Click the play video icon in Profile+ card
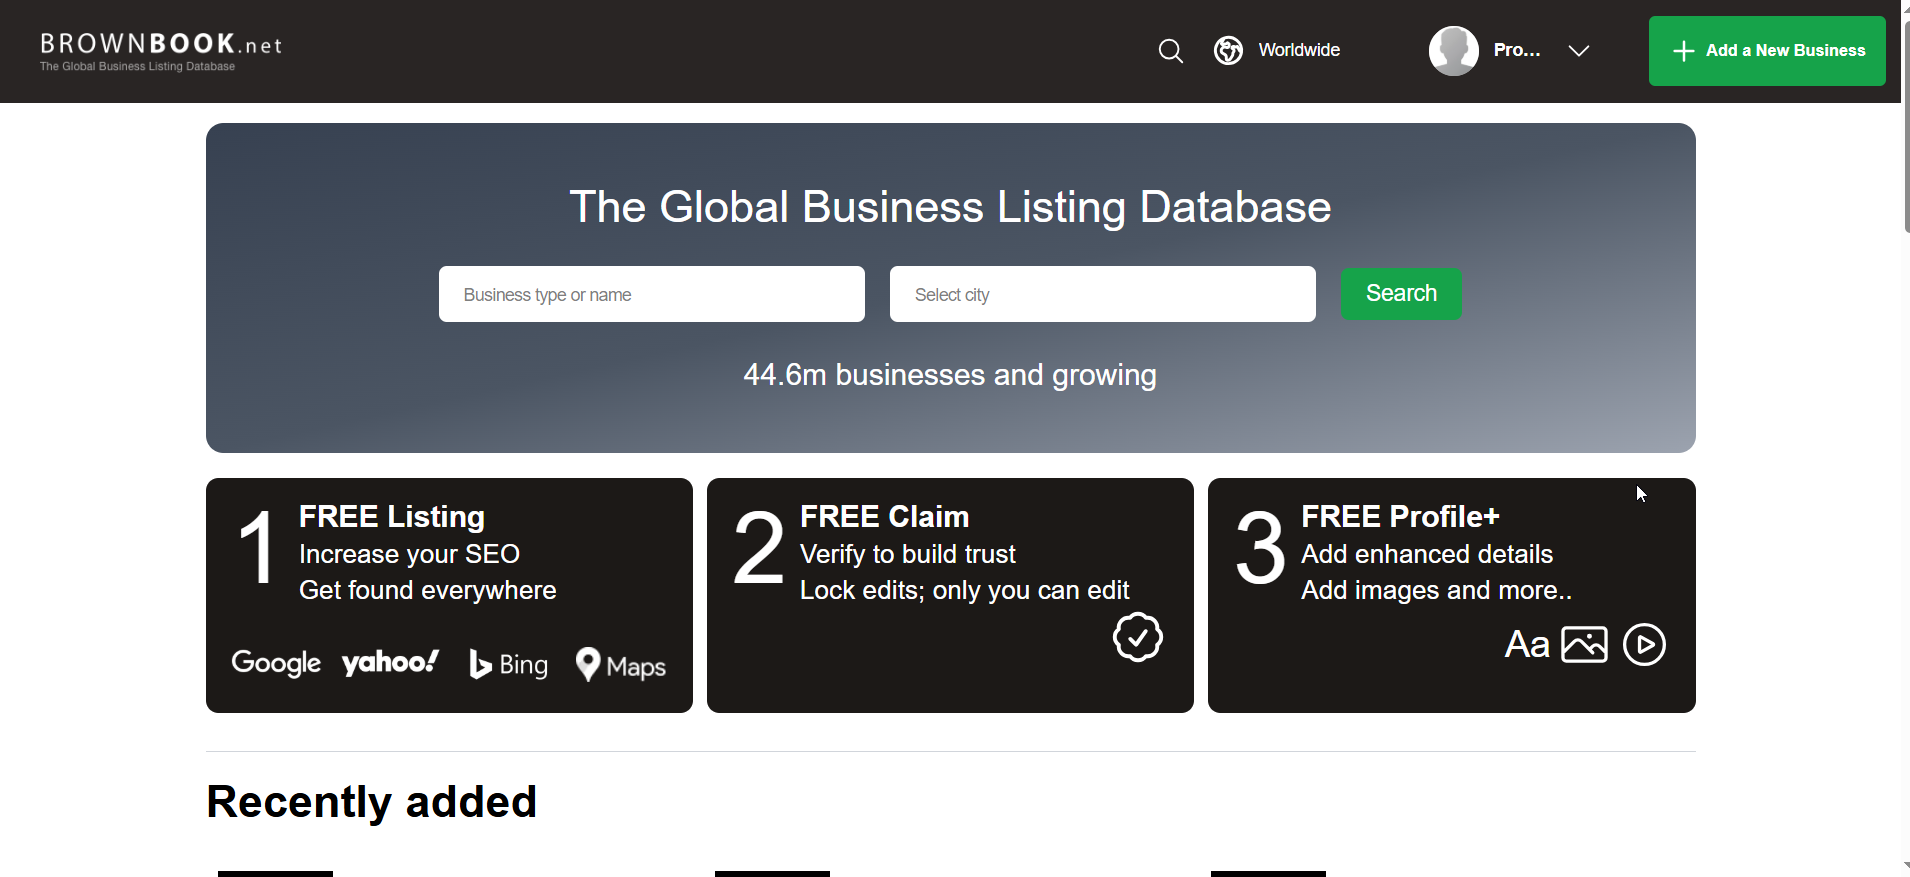 point(1644,645)
